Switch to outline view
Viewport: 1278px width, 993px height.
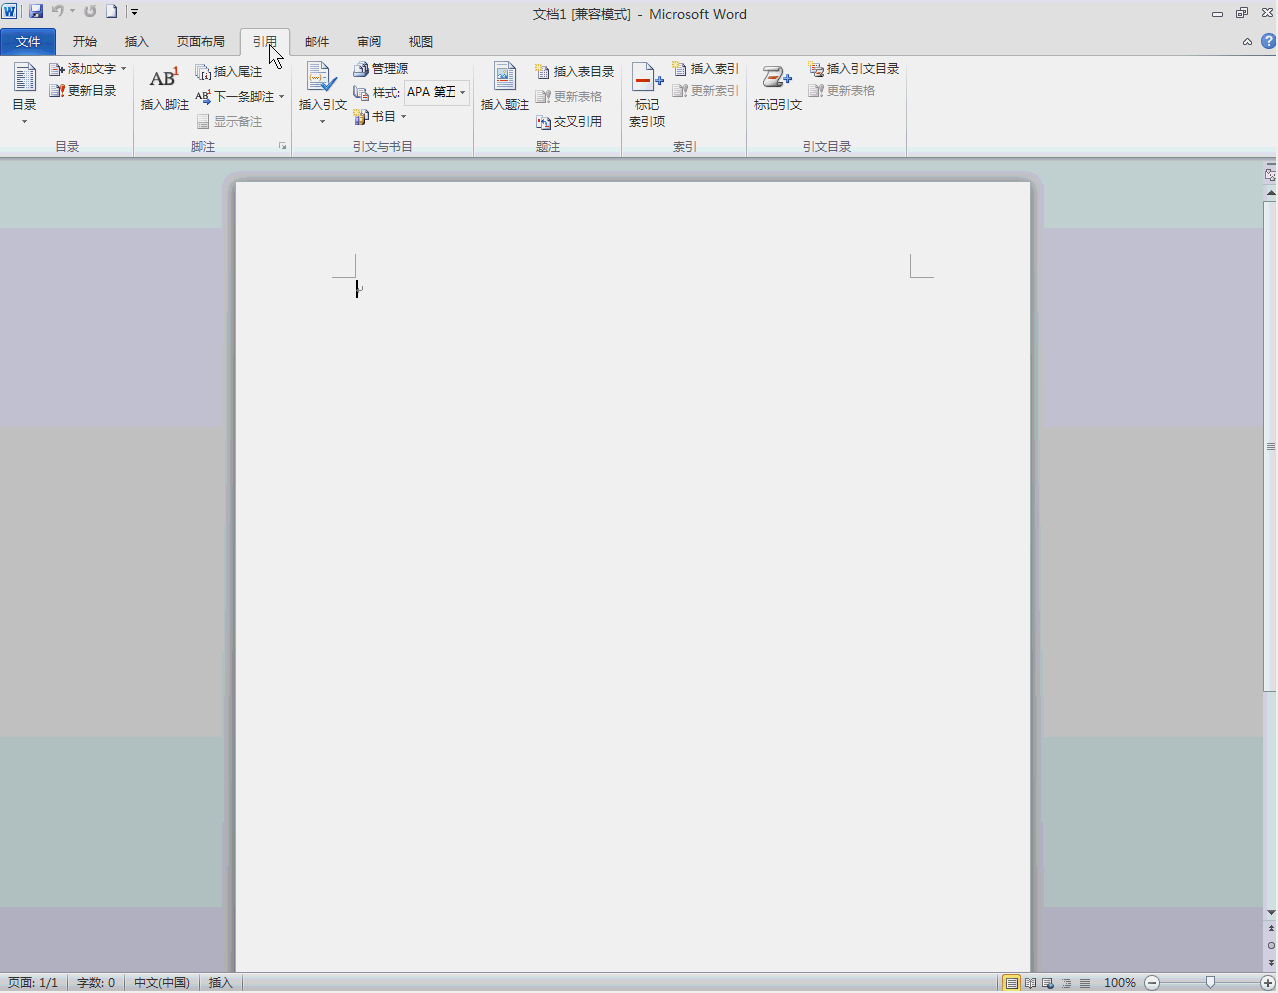pyautogui.click(x=1066, y=983)
